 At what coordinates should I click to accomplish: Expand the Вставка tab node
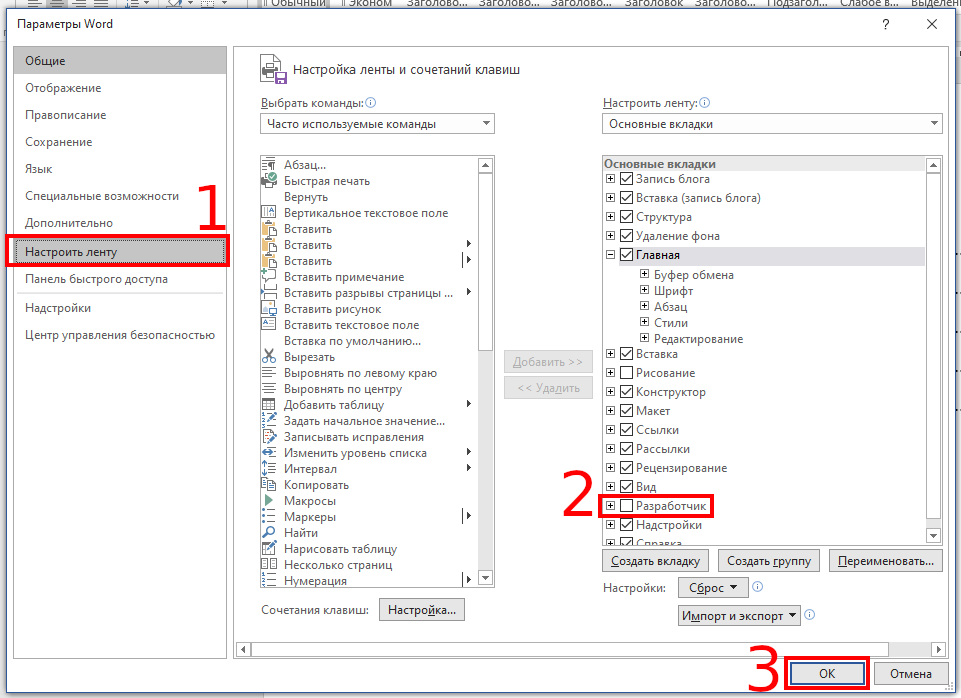pyautogui.click(x=610, y=354)
